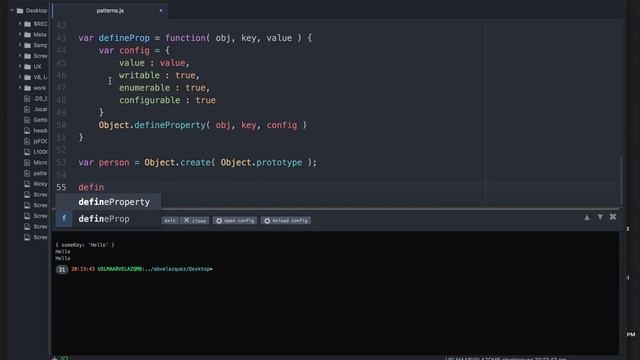The image size is (640, 360).
Task: Click the head image file icon
Action: 27,131
